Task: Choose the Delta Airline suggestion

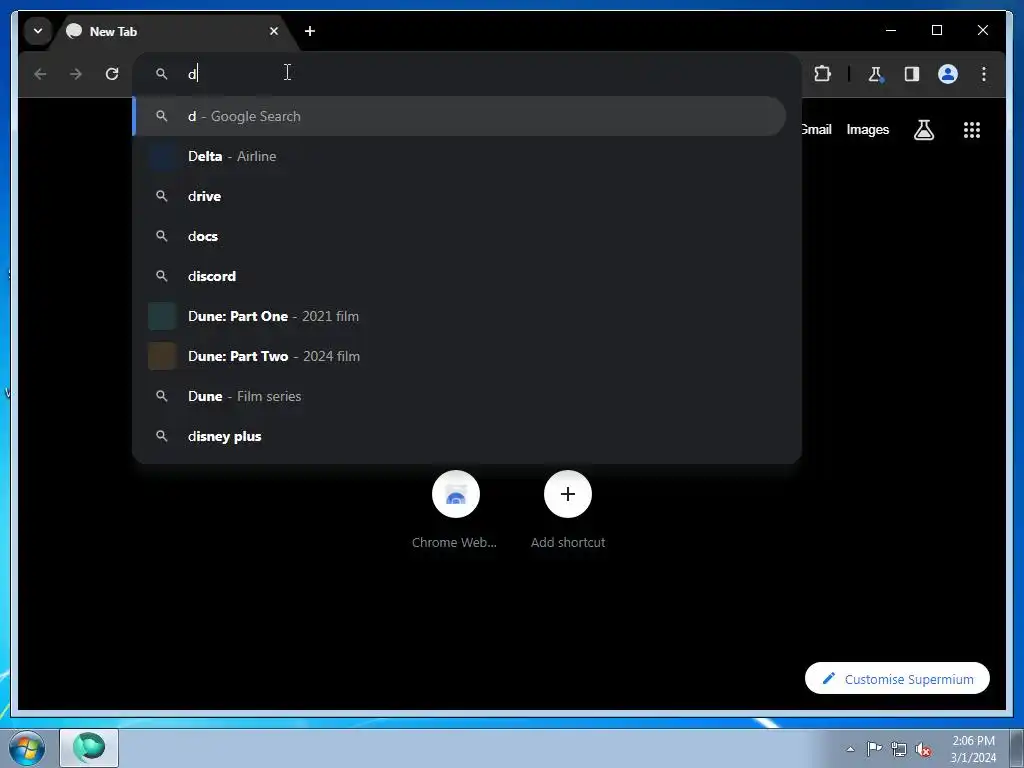Action: tap(459, 156)
